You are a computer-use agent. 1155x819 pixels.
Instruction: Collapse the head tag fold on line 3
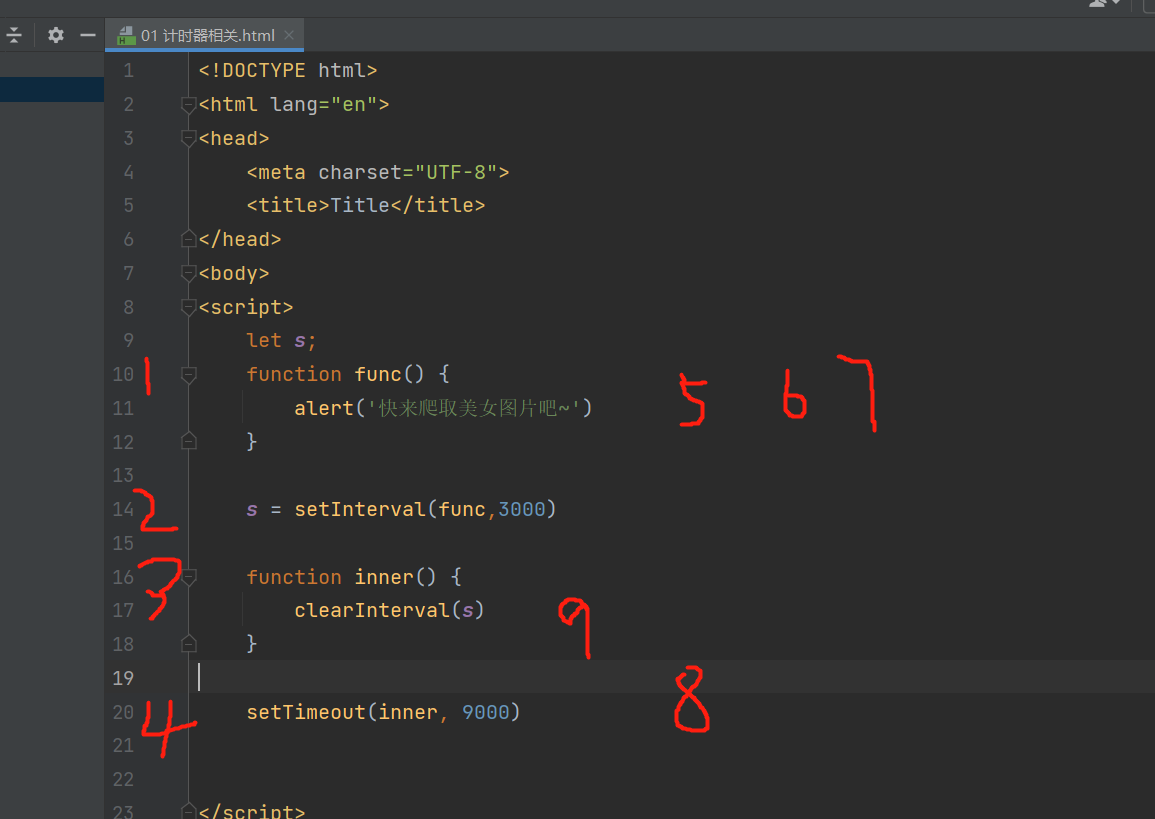click(189, 138)
